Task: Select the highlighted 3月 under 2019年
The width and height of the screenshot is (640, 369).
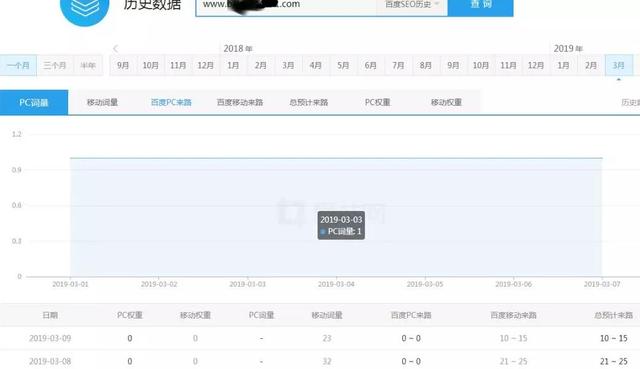Action: (618, 65)
